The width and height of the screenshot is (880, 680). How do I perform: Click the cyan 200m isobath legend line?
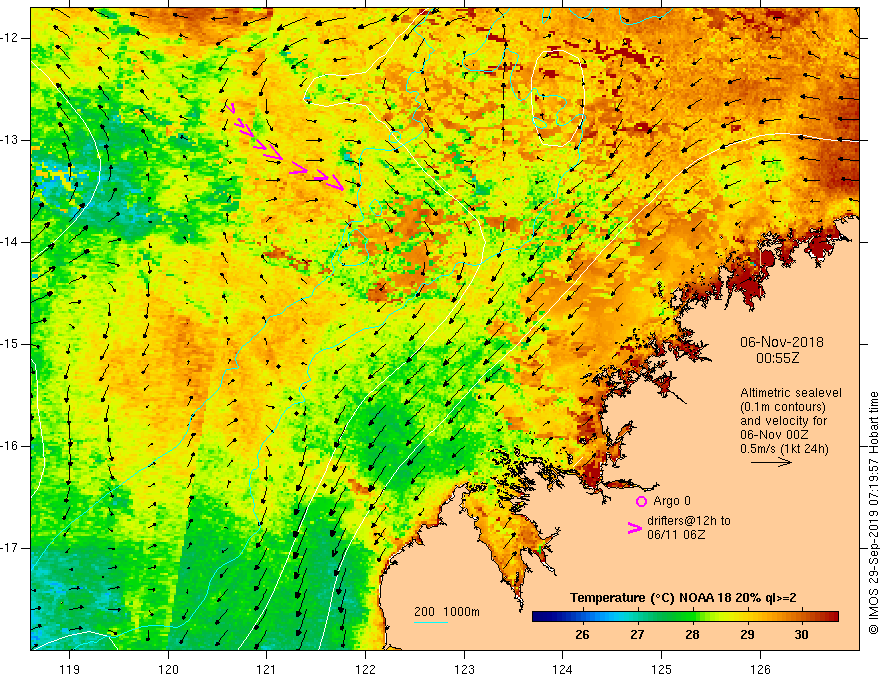(430, 622)
